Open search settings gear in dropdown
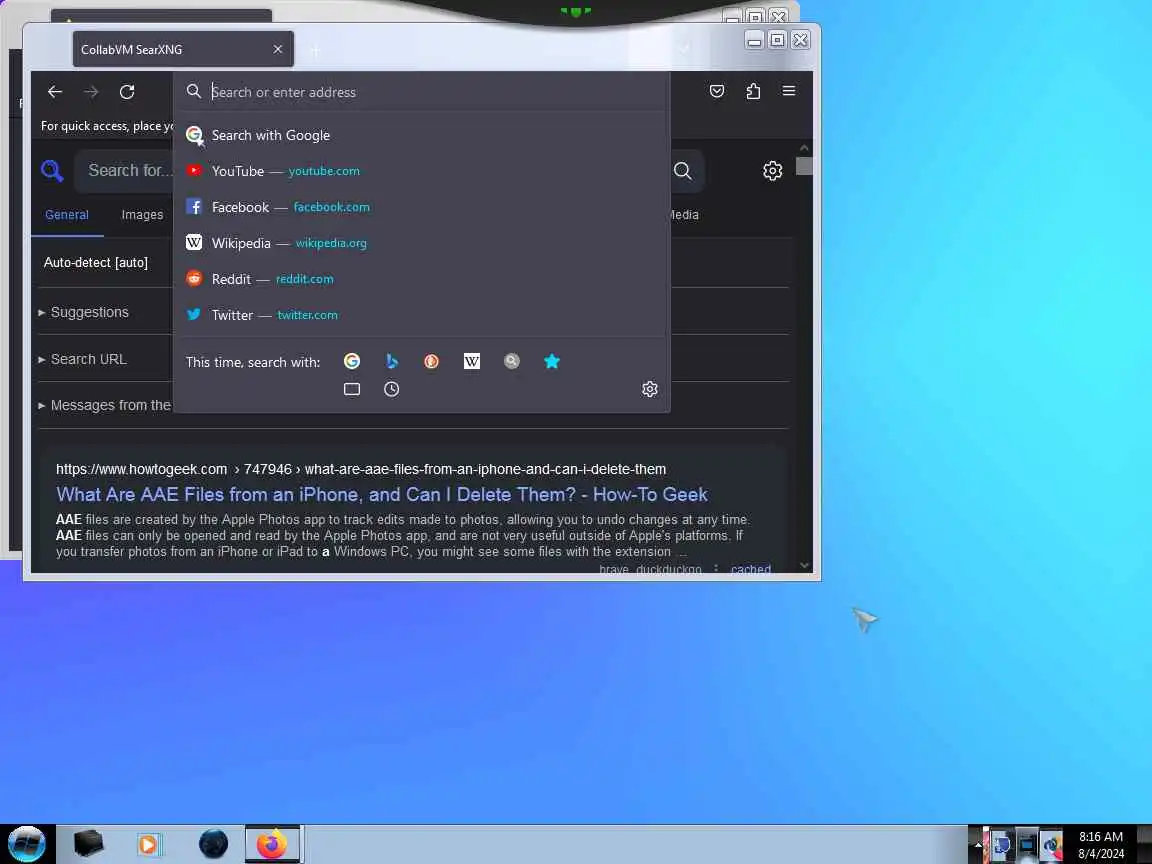Image resolution: width=1152 pixels, height=864 pixels. coord(649,389)
